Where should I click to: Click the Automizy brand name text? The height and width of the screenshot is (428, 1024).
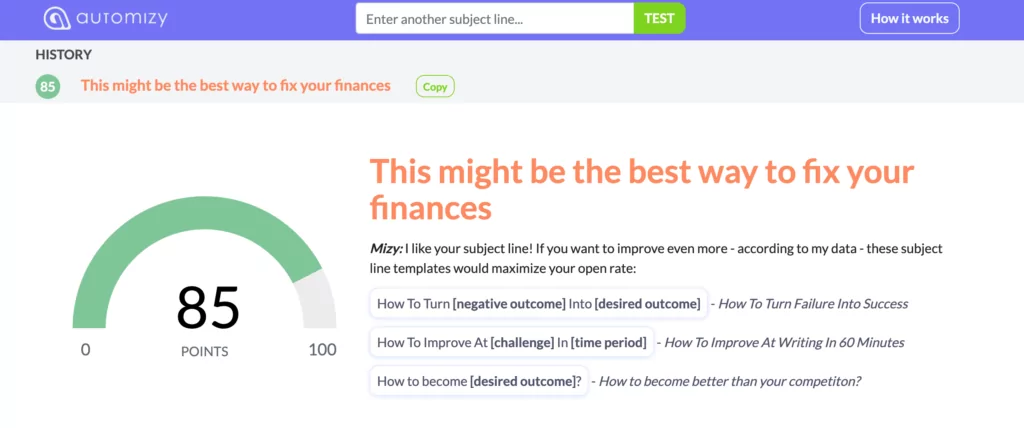(122, 18)
